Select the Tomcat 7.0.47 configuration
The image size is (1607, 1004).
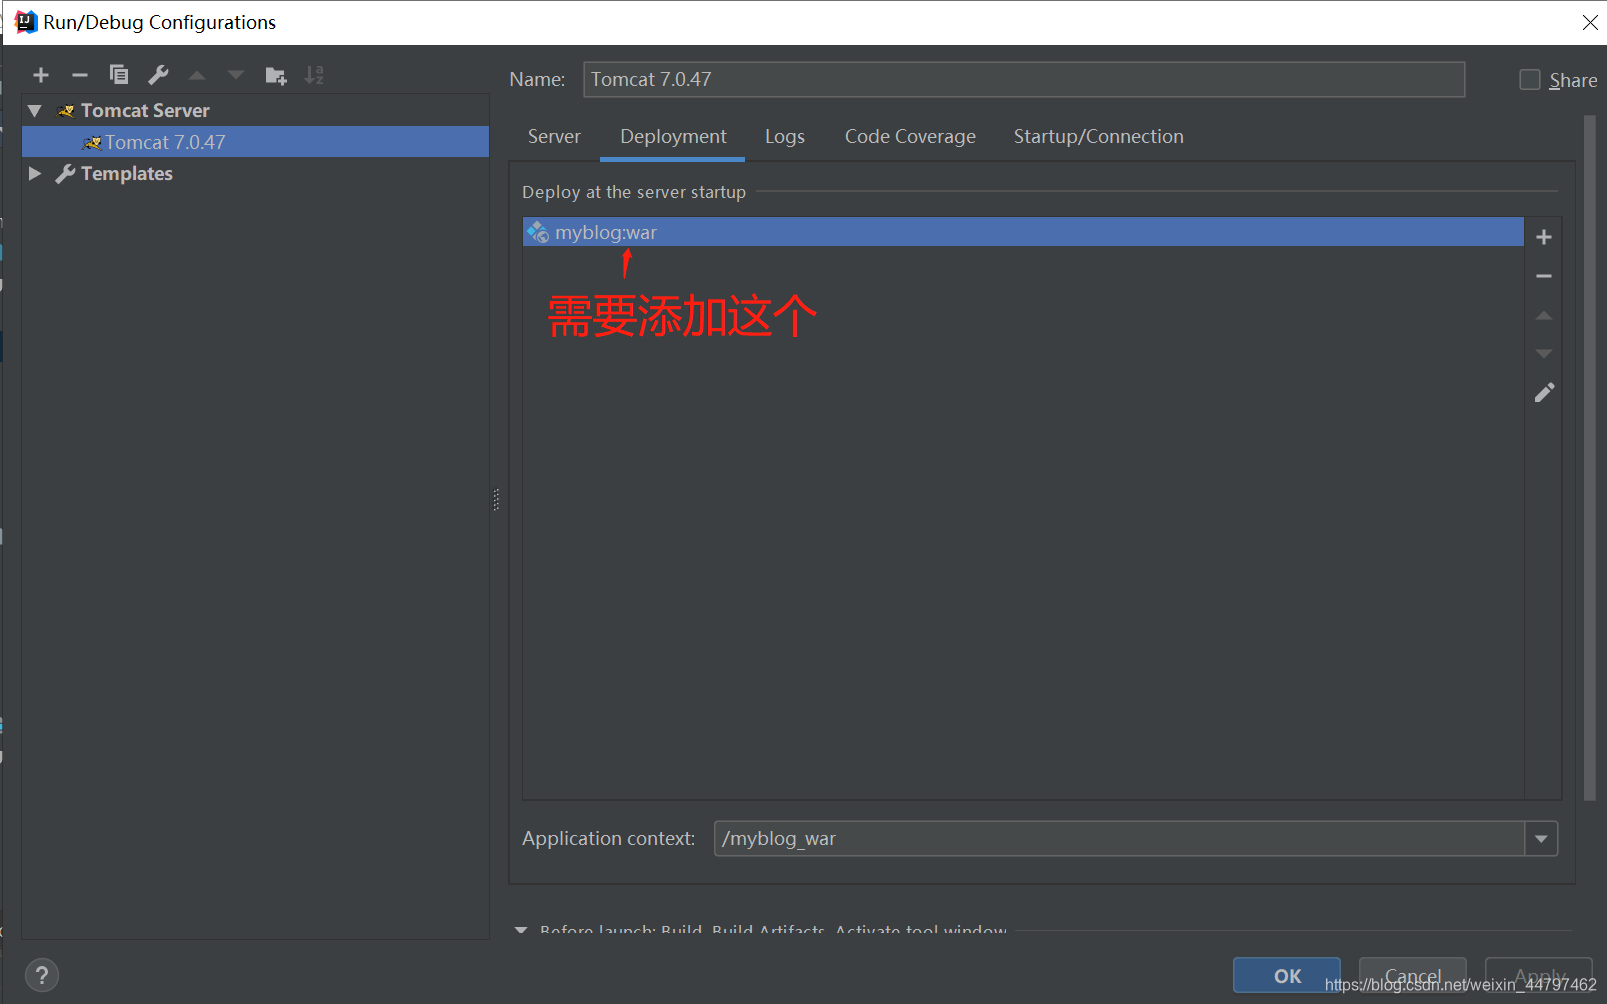[x=255, y=142]
